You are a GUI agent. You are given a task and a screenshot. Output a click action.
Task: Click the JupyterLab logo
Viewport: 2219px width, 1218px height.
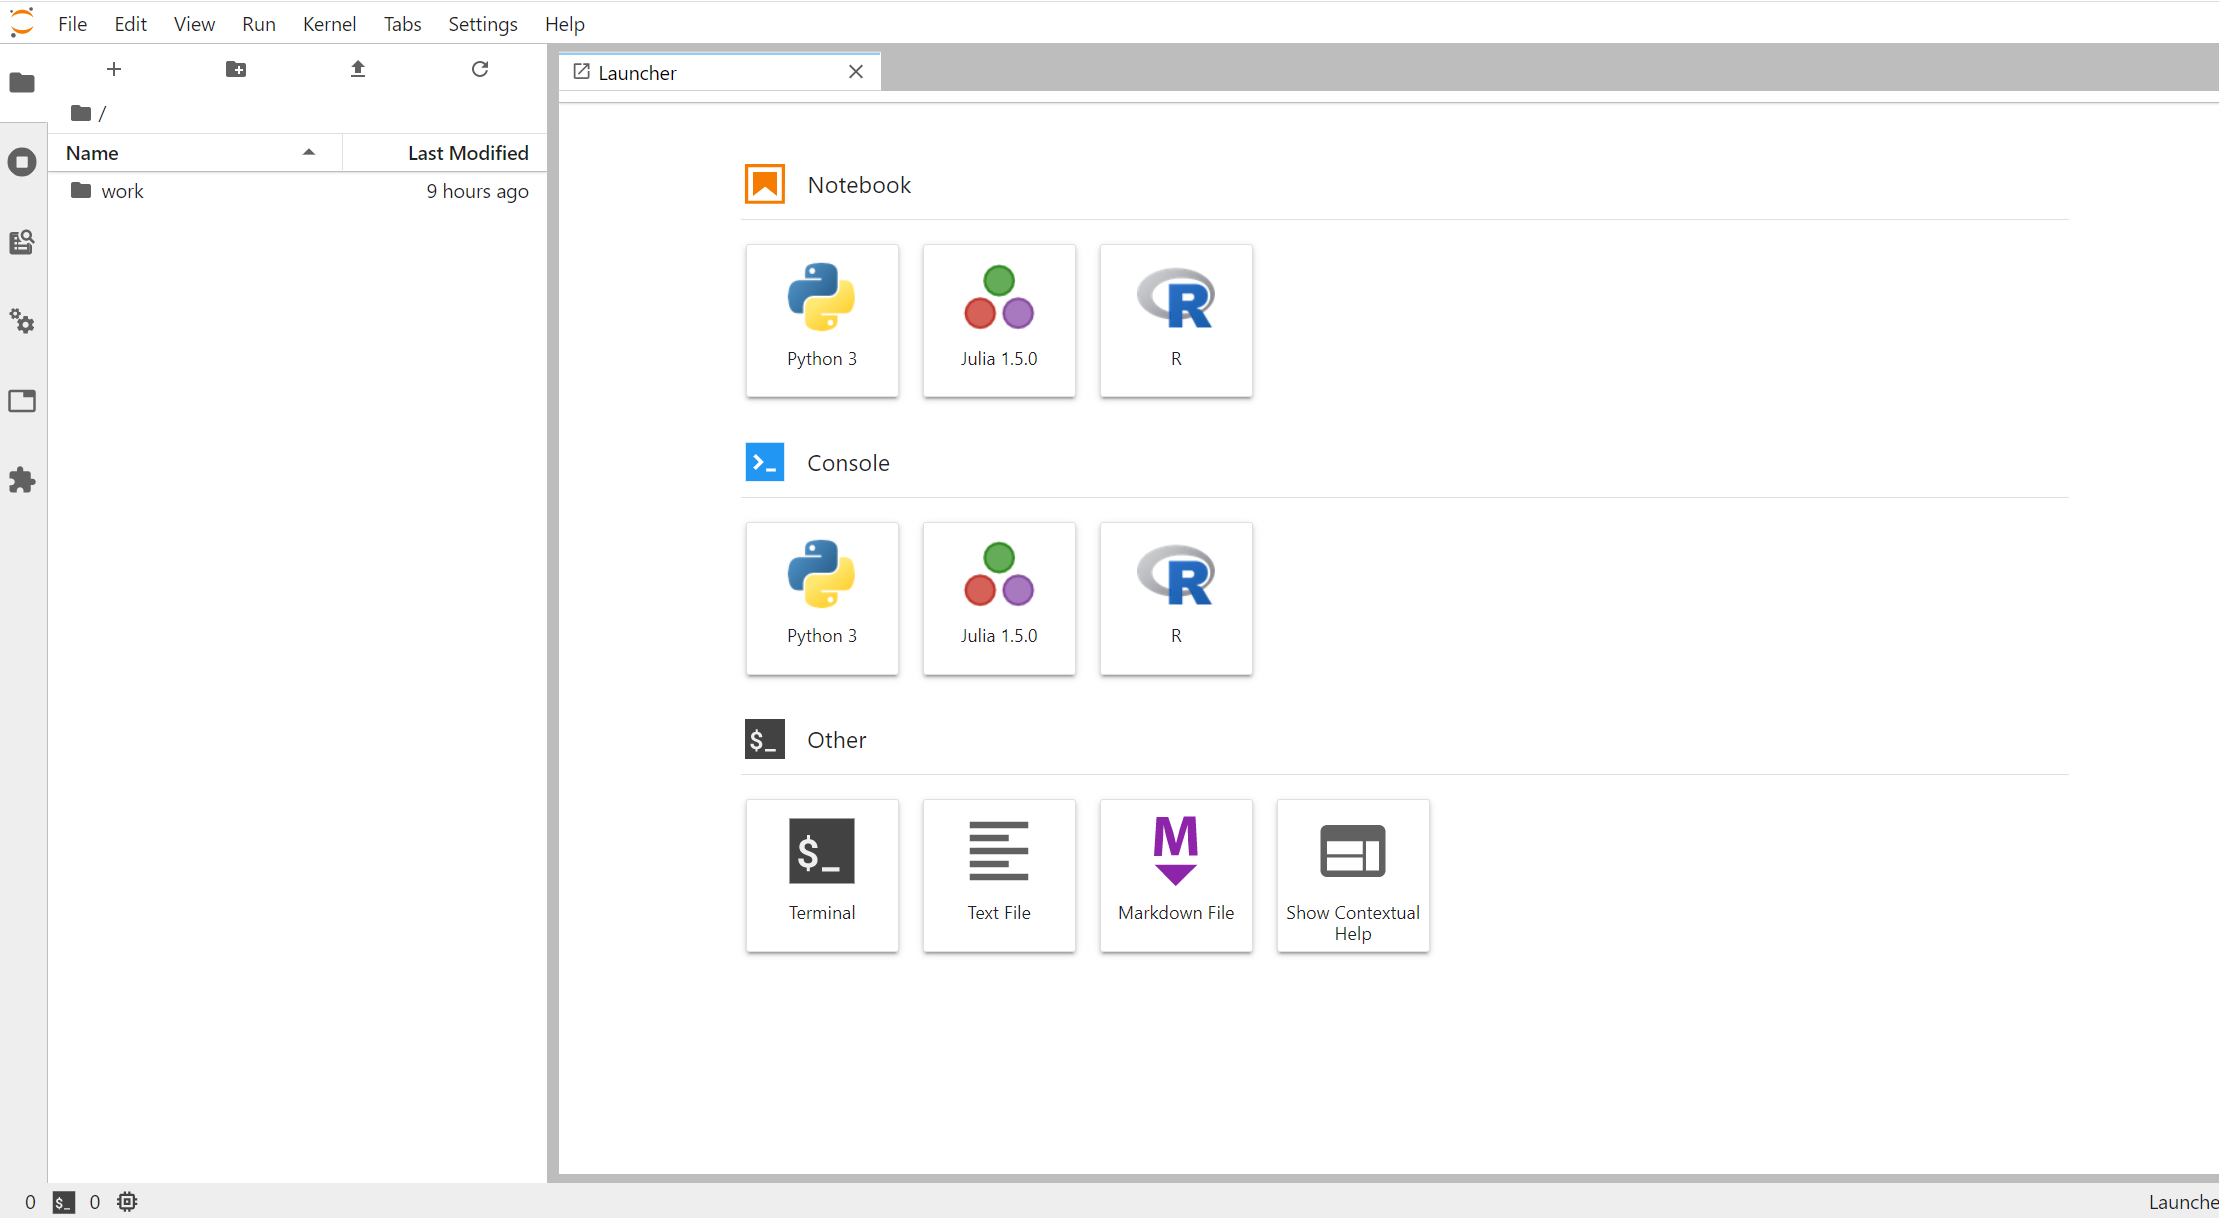(22, 22)
